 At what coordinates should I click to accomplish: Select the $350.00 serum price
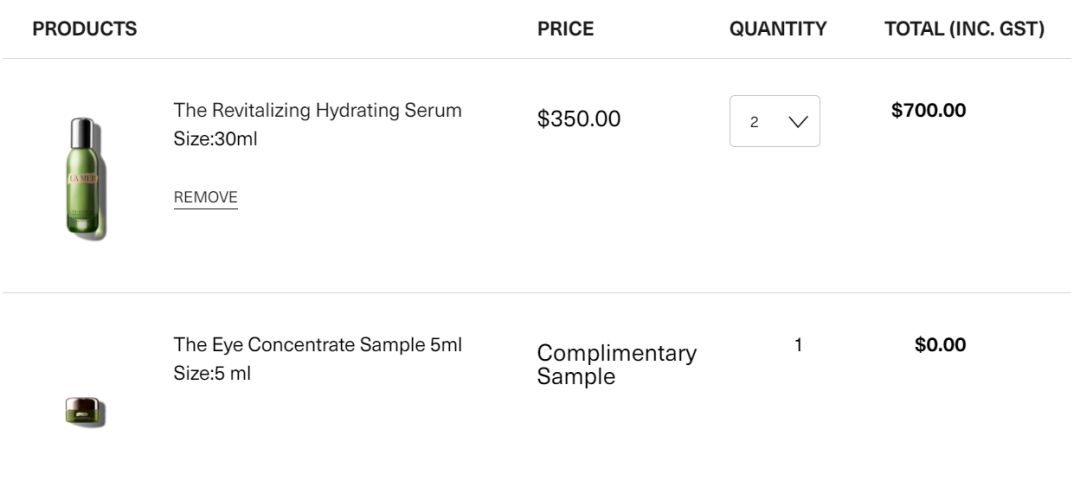point(579,119)
